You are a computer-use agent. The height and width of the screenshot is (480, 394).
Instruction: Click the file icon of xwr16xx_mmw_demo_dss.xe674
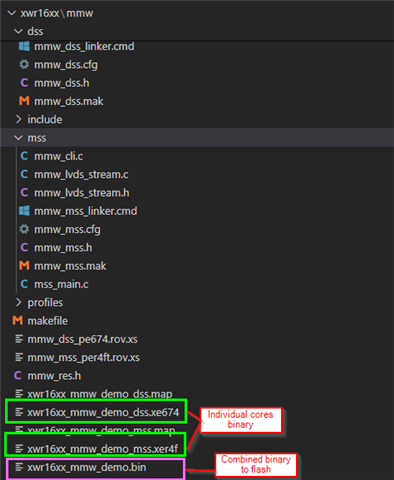pos(19,412)
